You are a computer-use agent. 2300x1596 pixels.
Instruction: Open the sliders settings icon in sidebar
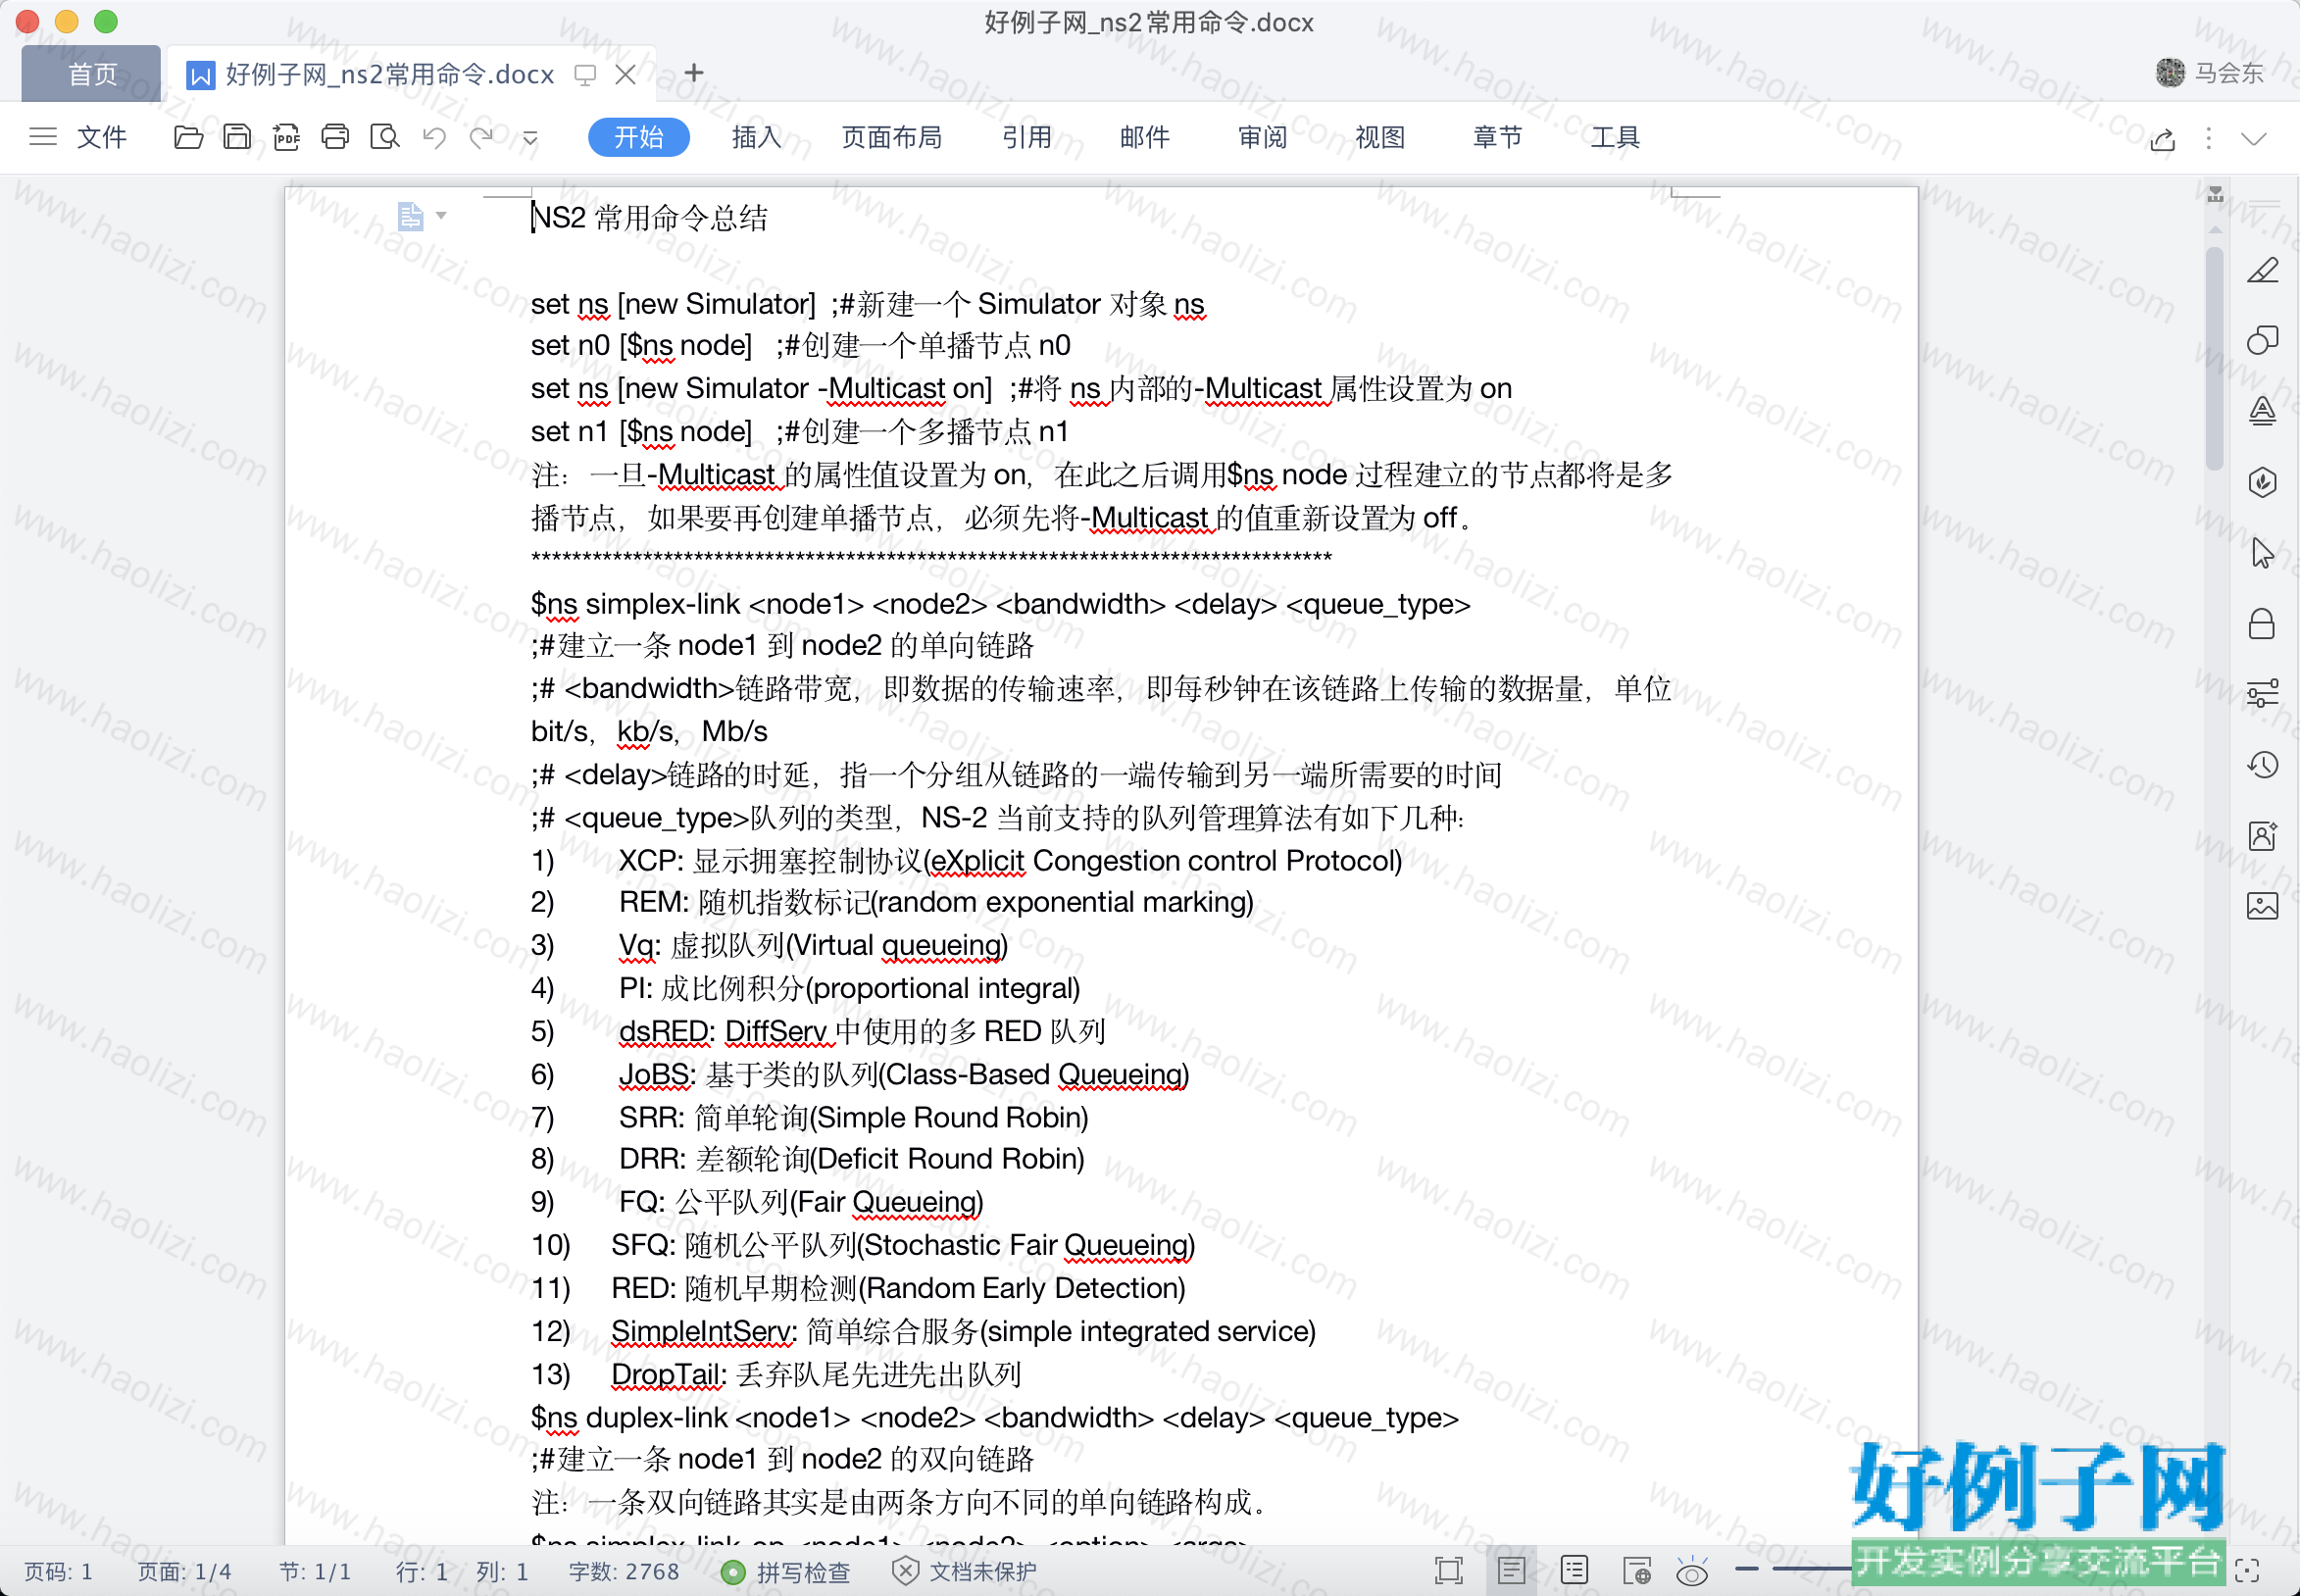[x=2263, y=693]
